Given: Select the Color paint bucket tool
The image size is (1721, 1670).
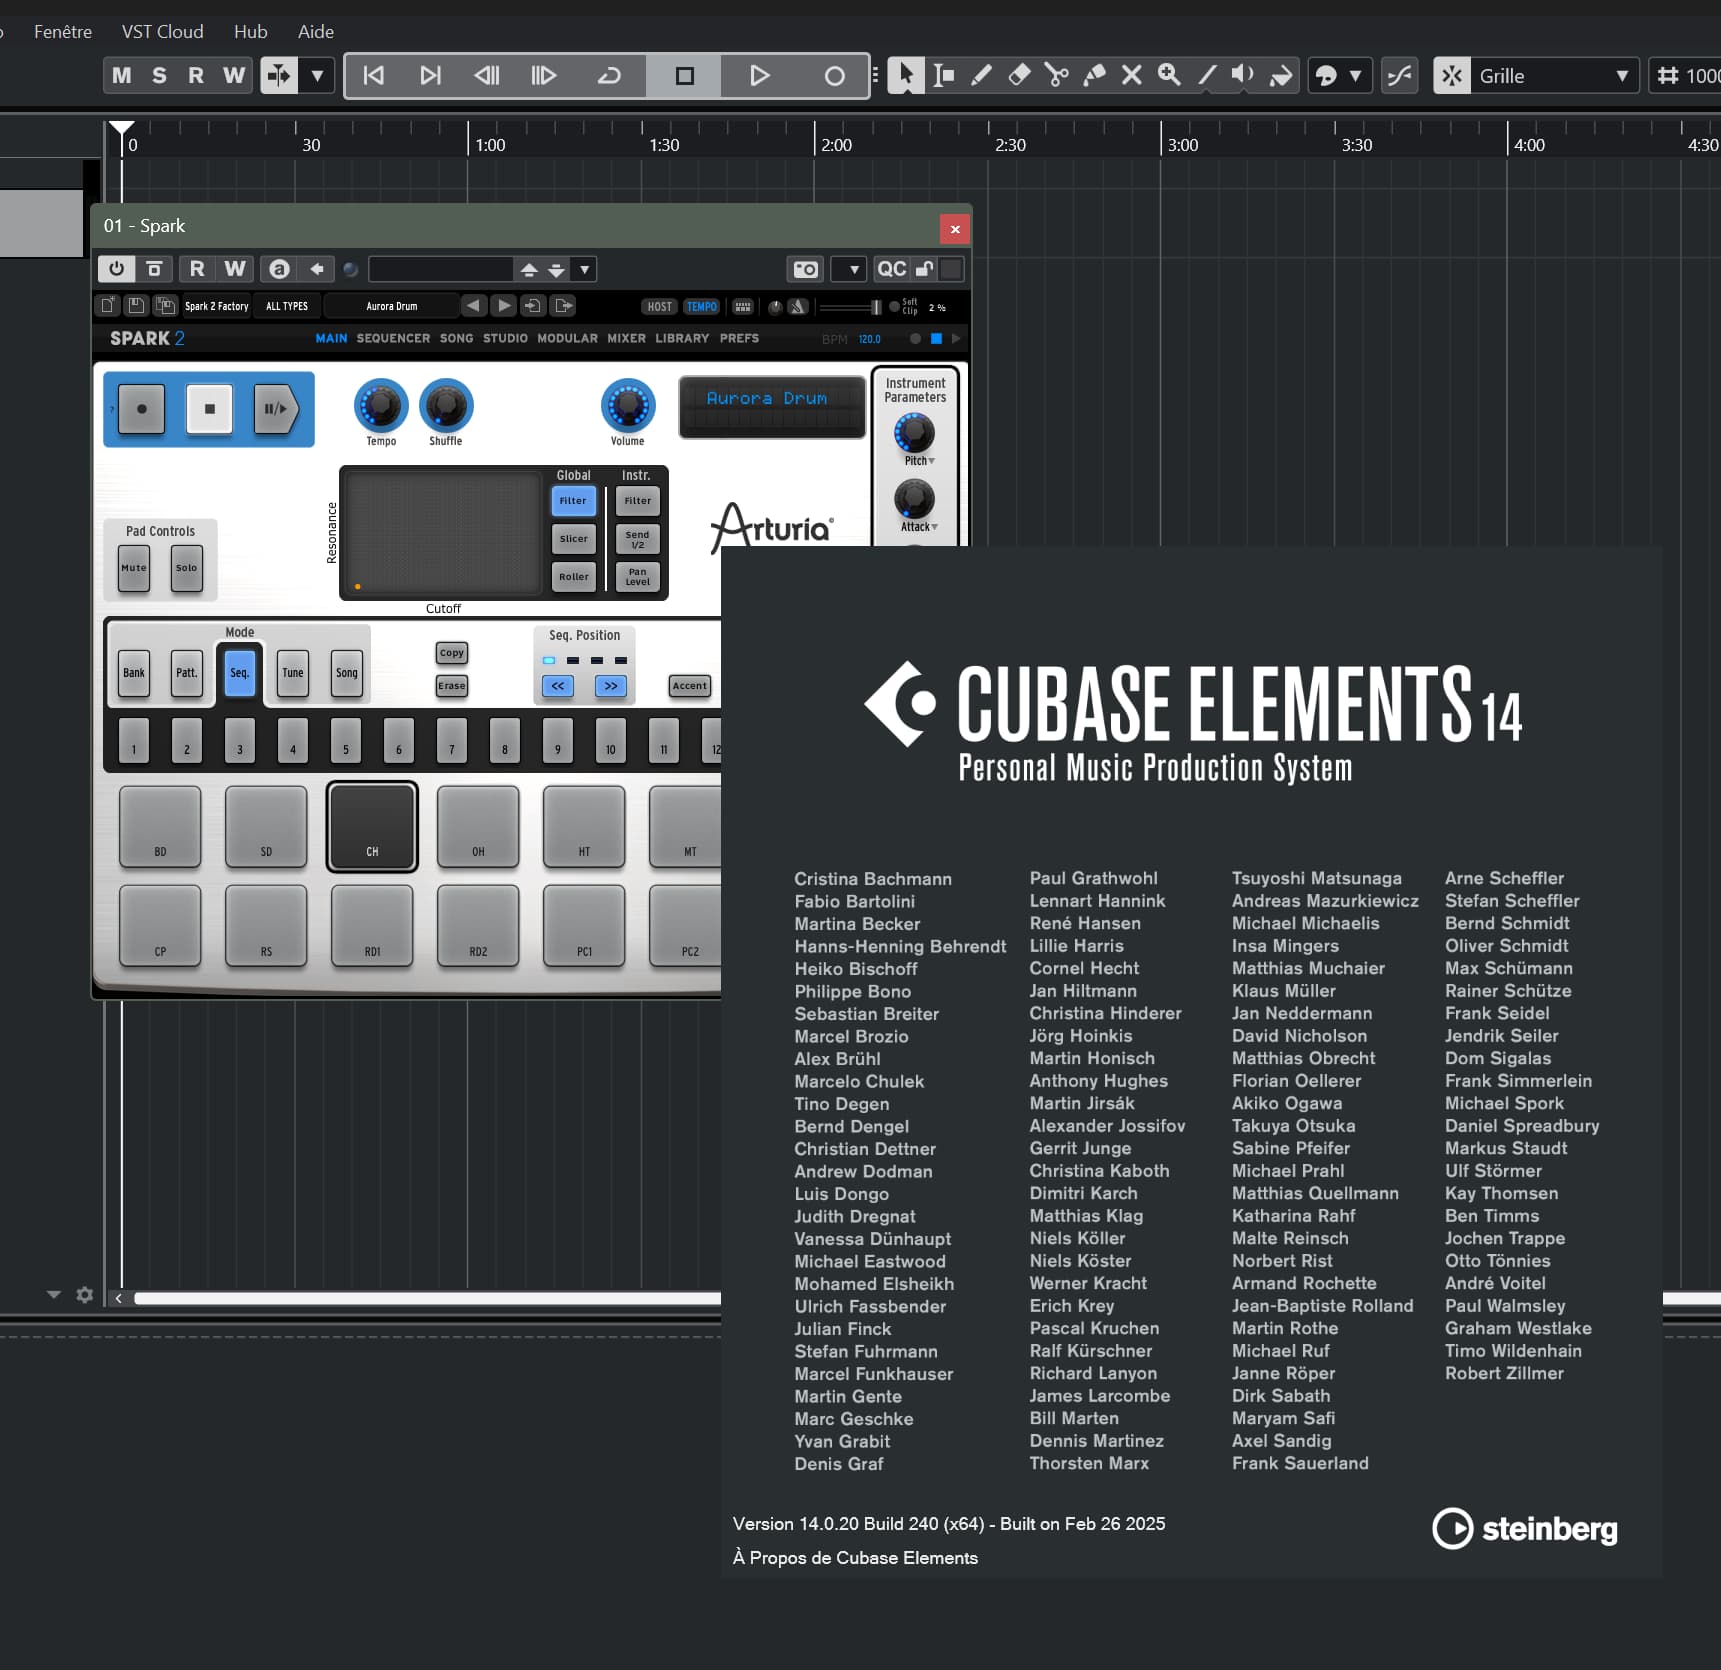Looking at the screenshot, I should pos(1281,75).
